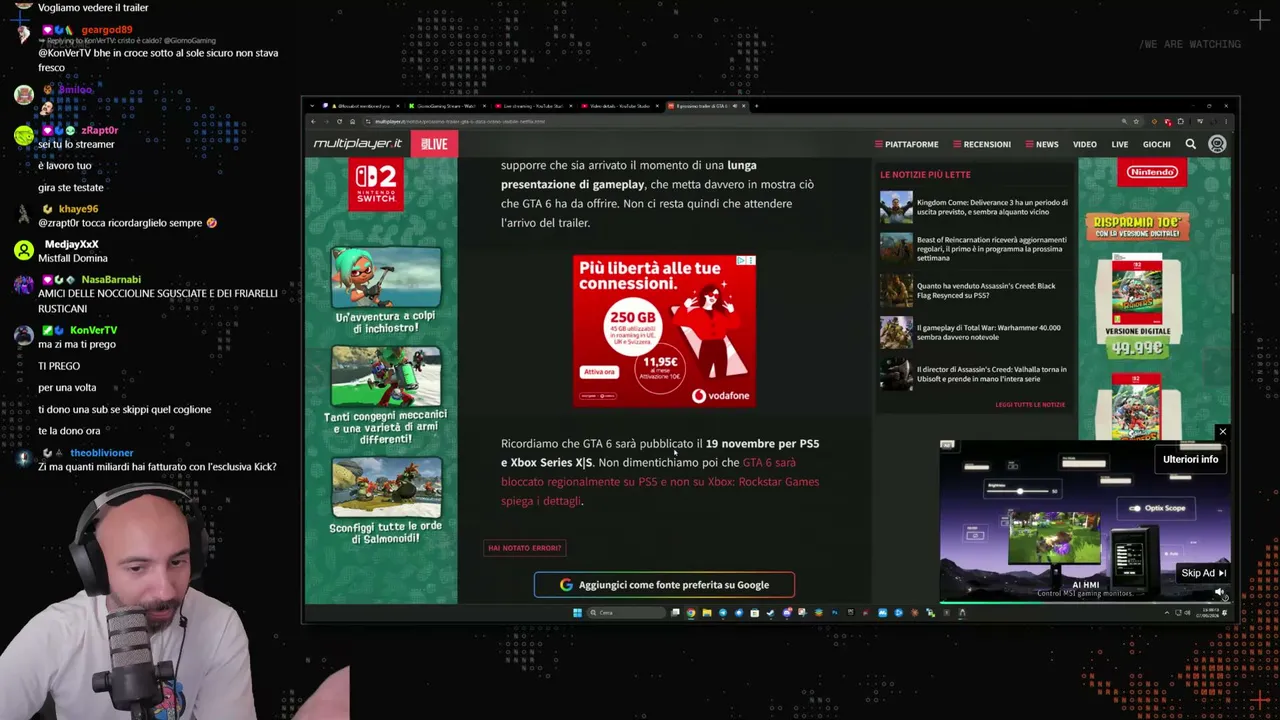Click chat username NasaBarnabi
This screenshot has height=720, width=1280.
(x=111, y=280)
